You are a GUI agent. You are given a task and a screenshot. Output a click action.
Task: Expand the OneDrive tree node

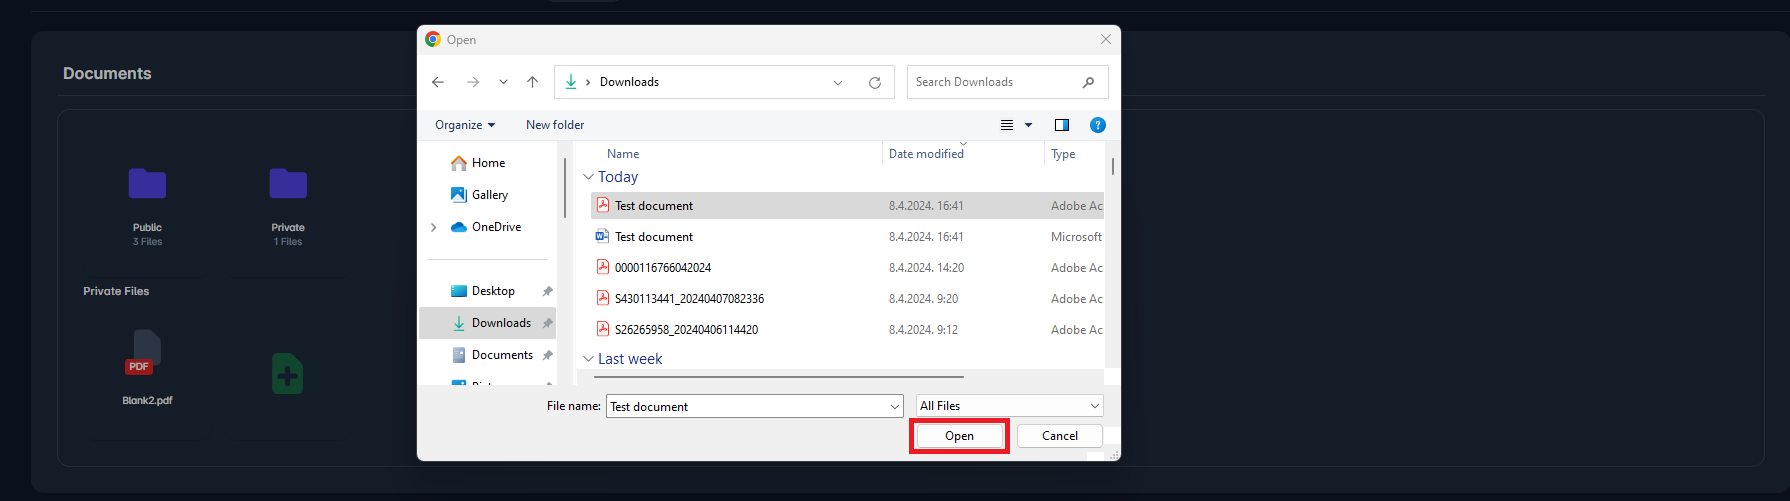coord(433,227)
